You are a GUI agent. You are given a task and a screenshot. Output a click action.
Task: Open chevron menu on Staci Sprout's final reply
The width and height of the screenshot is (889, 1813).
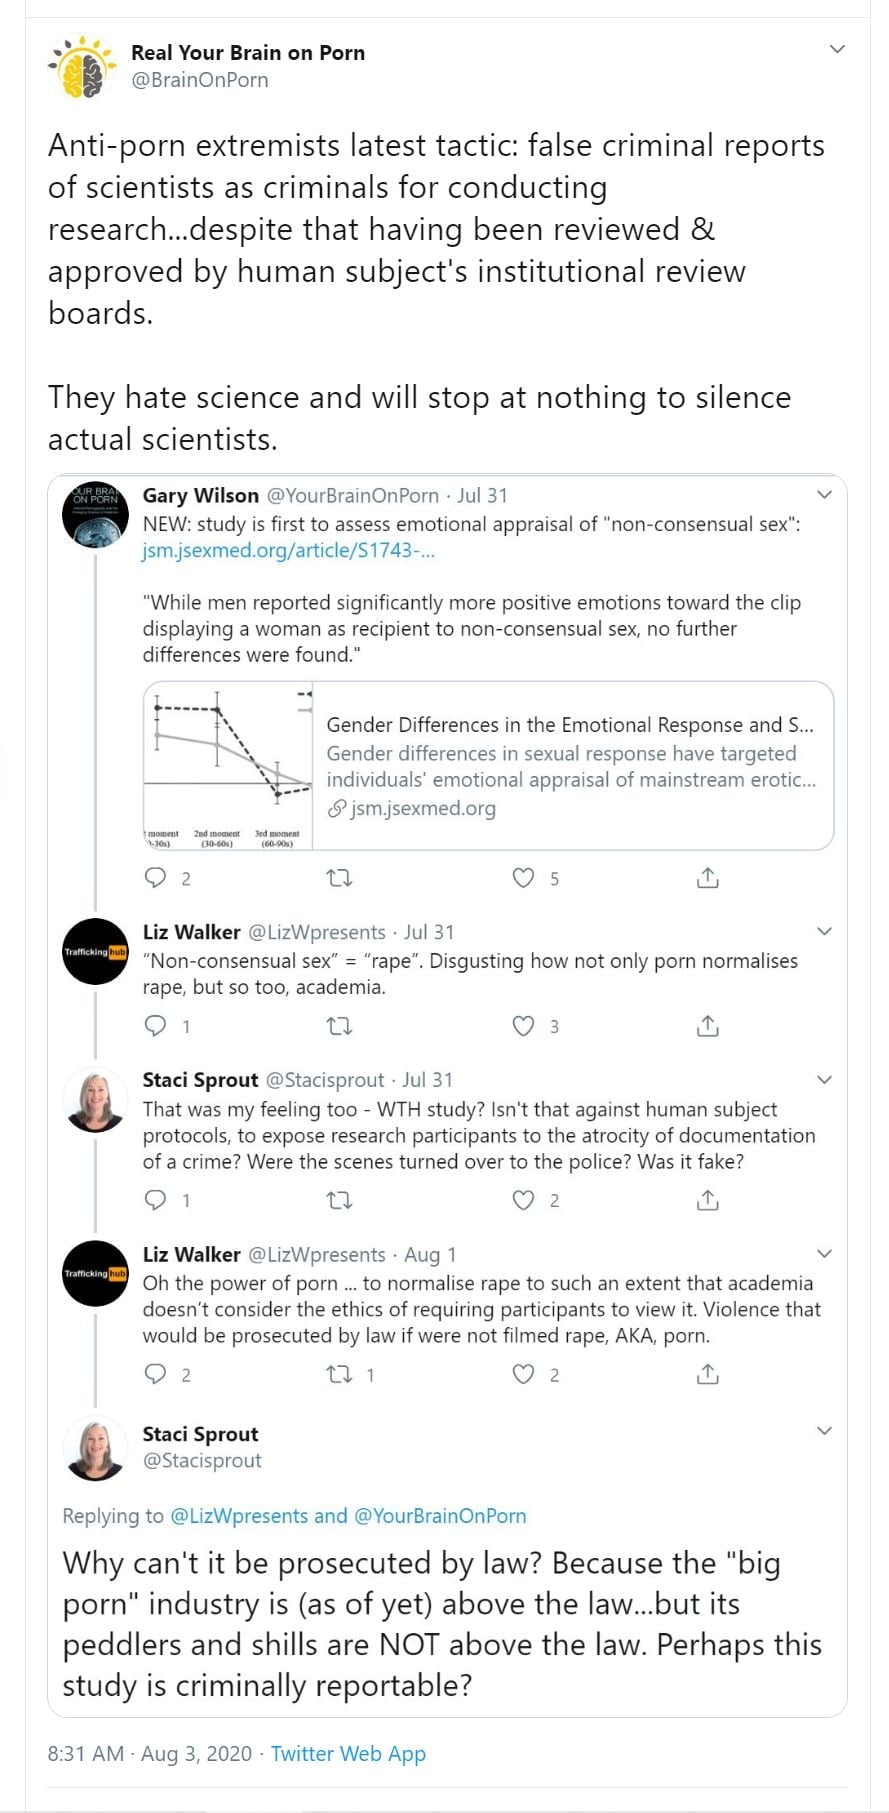click(x=824, y=1430)
